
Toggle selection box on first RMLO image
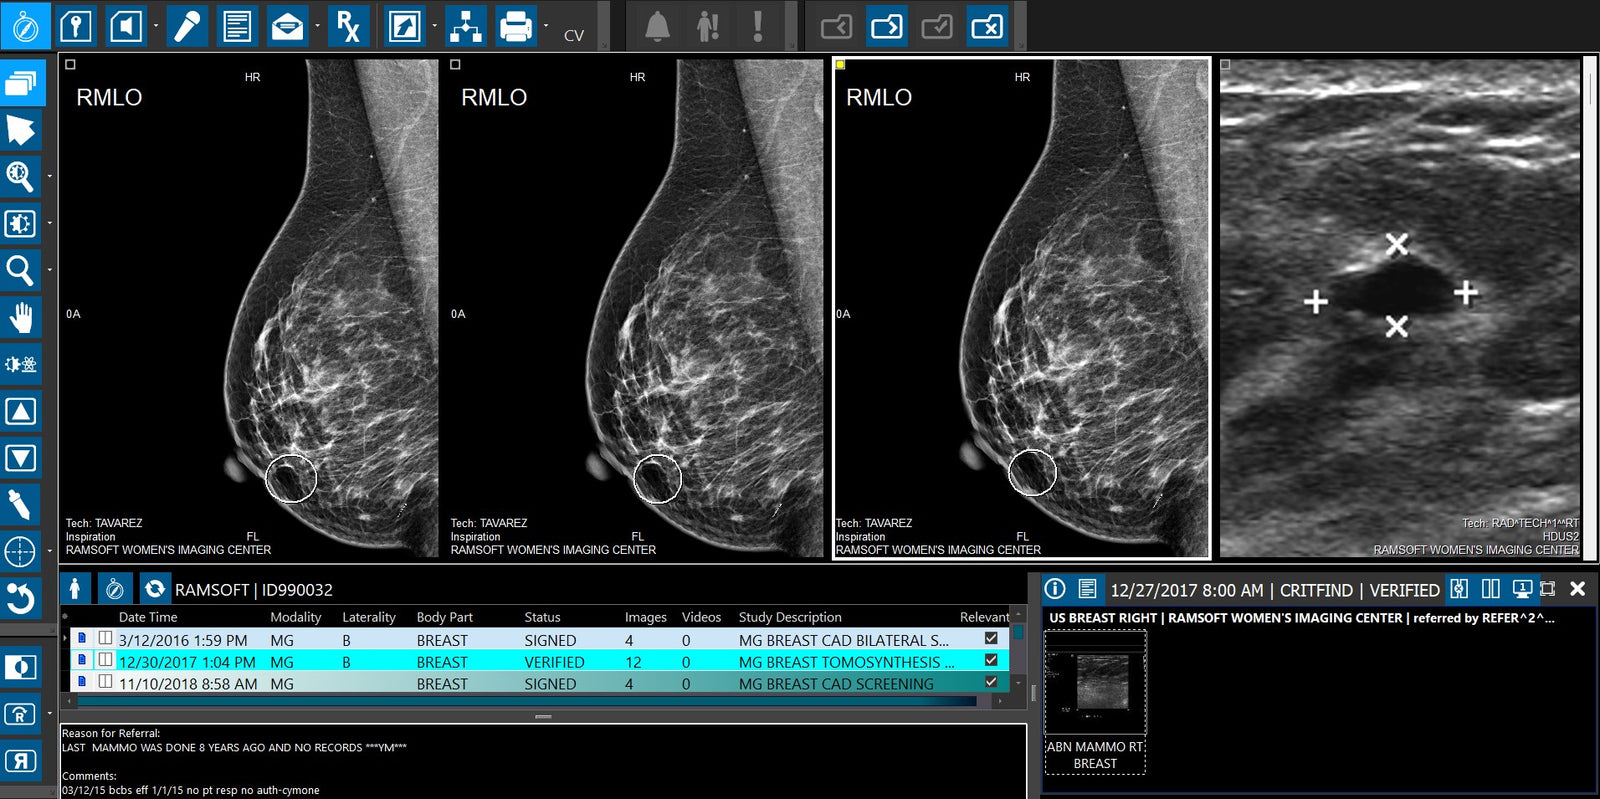pyautogui.click(x=70, y=65)
